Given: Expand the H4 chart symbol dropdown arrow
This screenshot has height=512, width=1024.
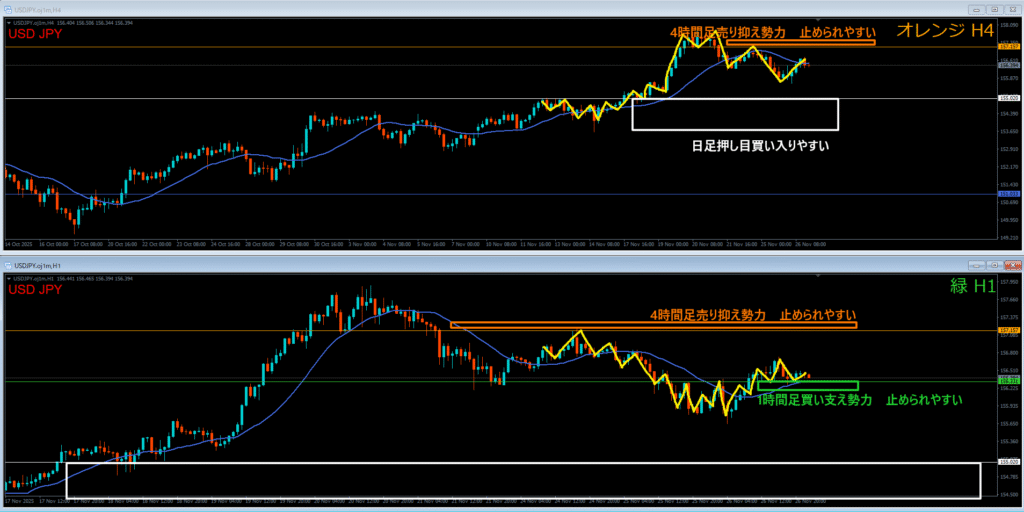Looking at the screenshot, I should 8,23.
